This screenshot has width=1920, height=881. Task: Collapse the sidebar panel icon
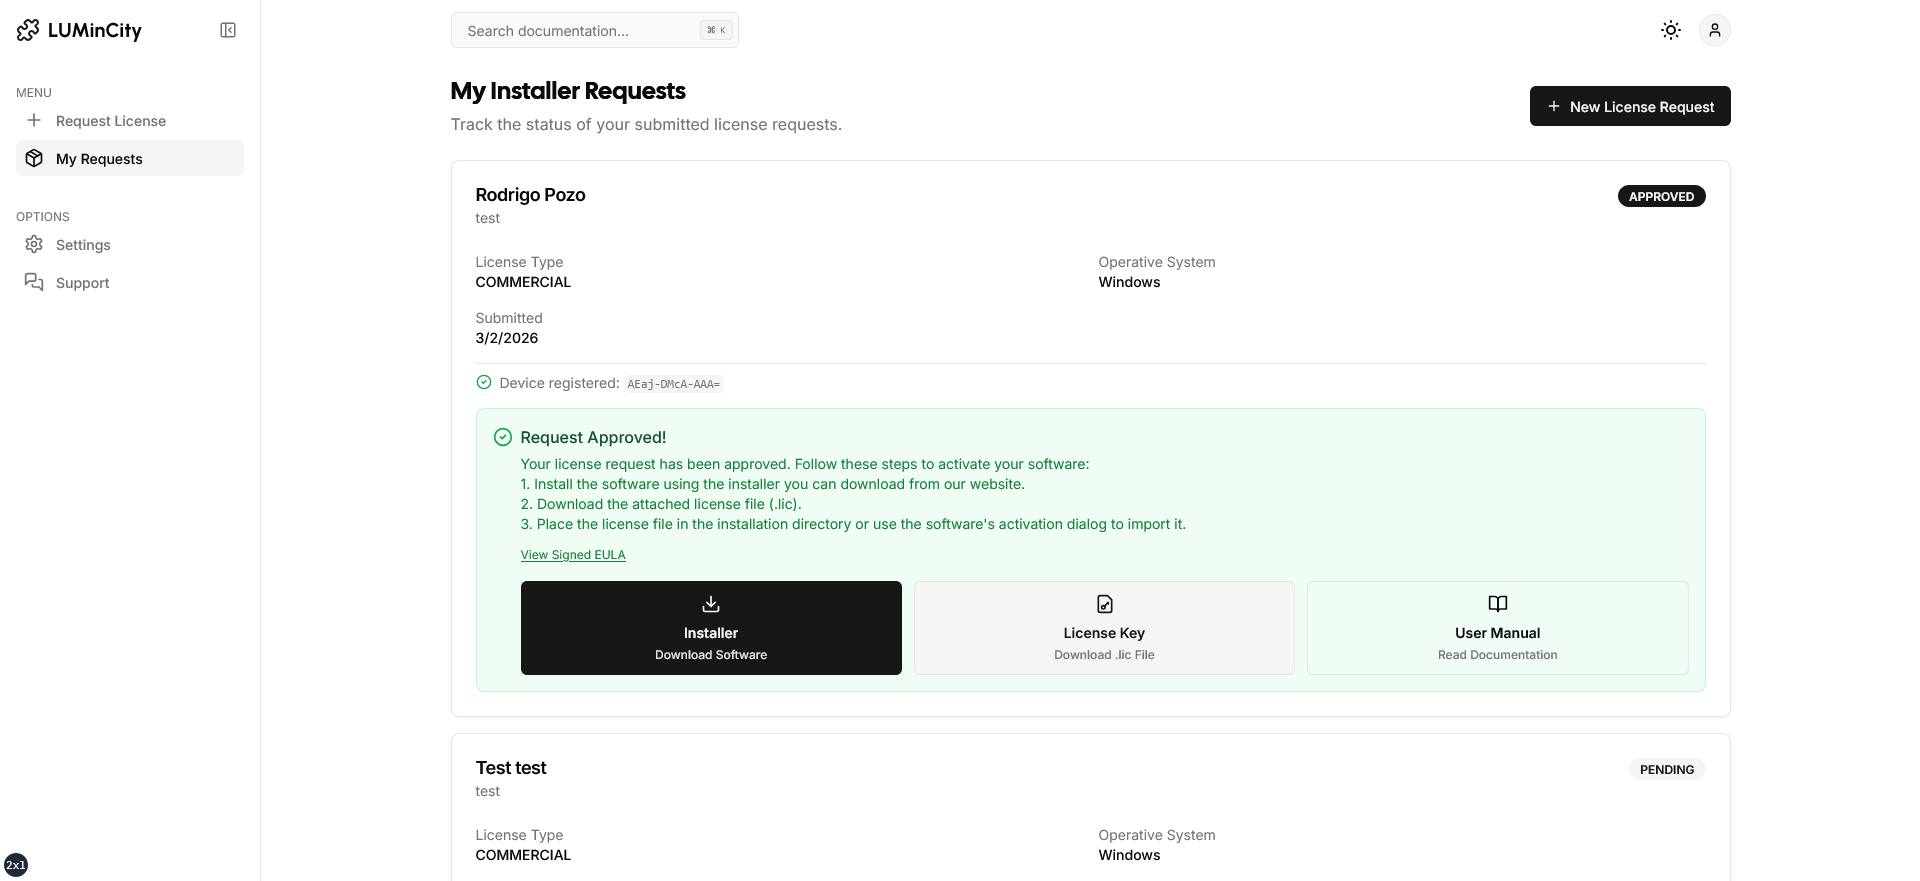[228, 30]
